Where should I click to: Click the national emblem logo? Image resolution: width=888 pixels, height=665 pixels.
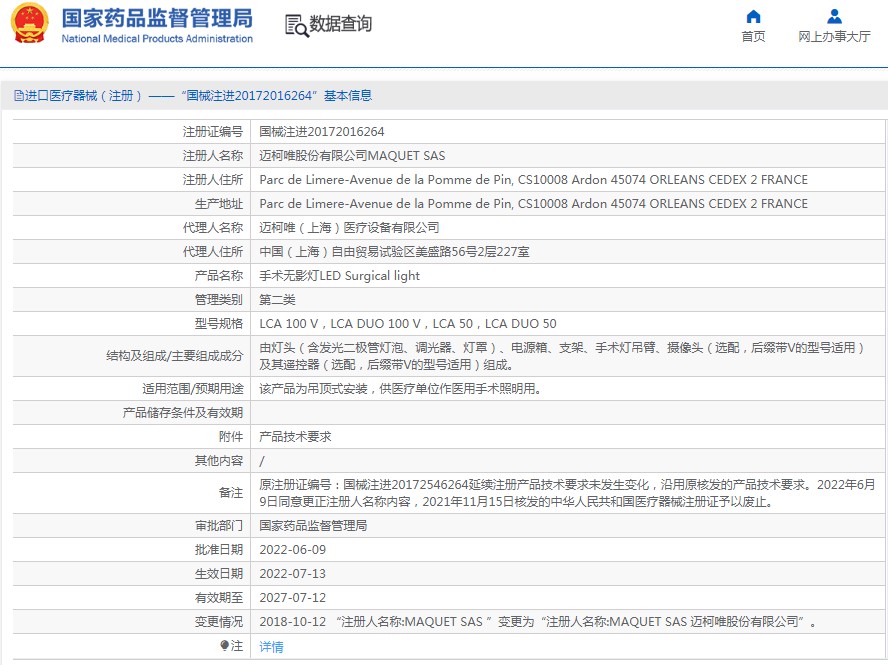pyautogui.click(x=29, y=24)
